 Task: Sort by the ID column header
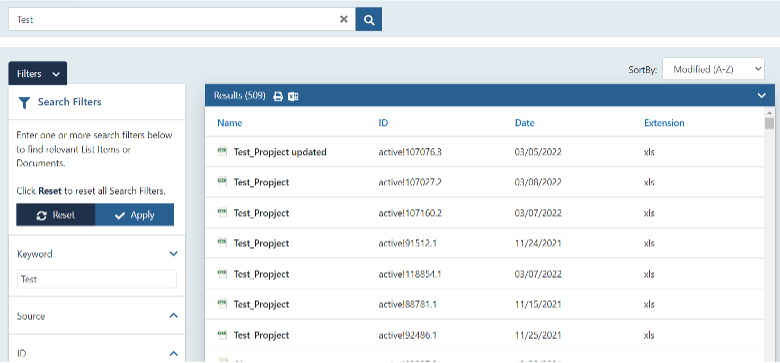(383, 122)
